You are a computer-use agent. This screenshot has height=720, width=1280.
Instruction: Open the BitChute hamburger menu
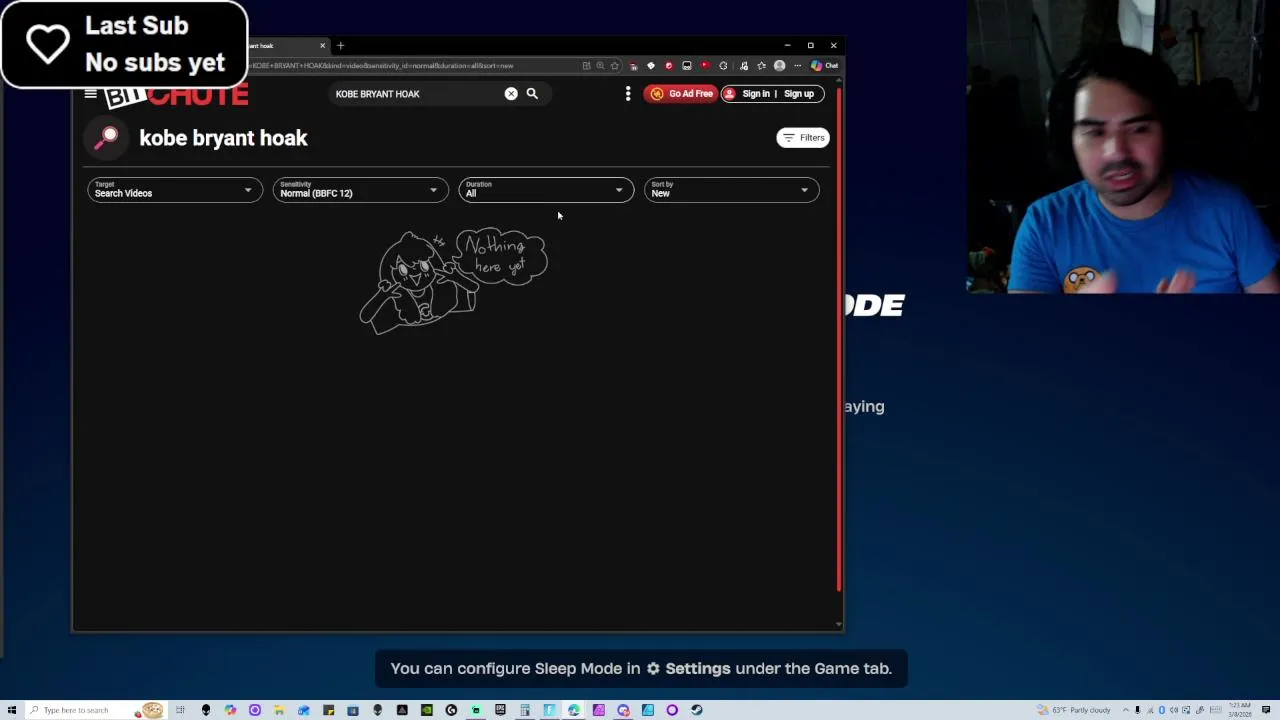pos(90,94)
